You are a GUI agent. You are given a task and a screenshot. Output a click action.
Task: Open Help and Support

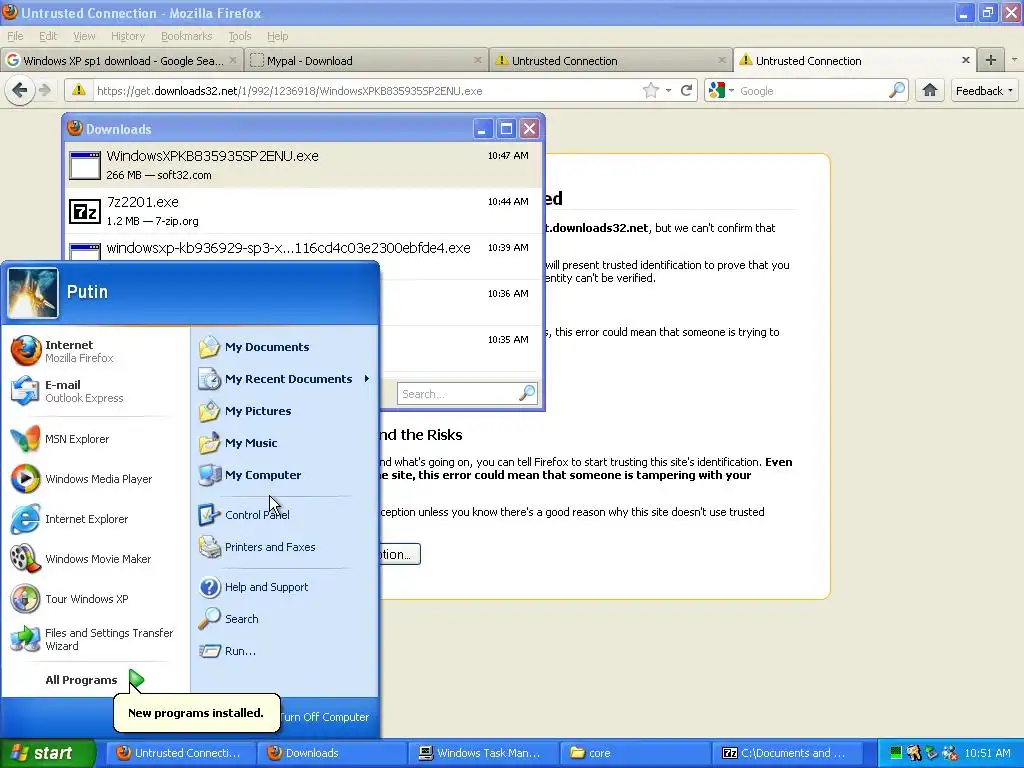285,586
